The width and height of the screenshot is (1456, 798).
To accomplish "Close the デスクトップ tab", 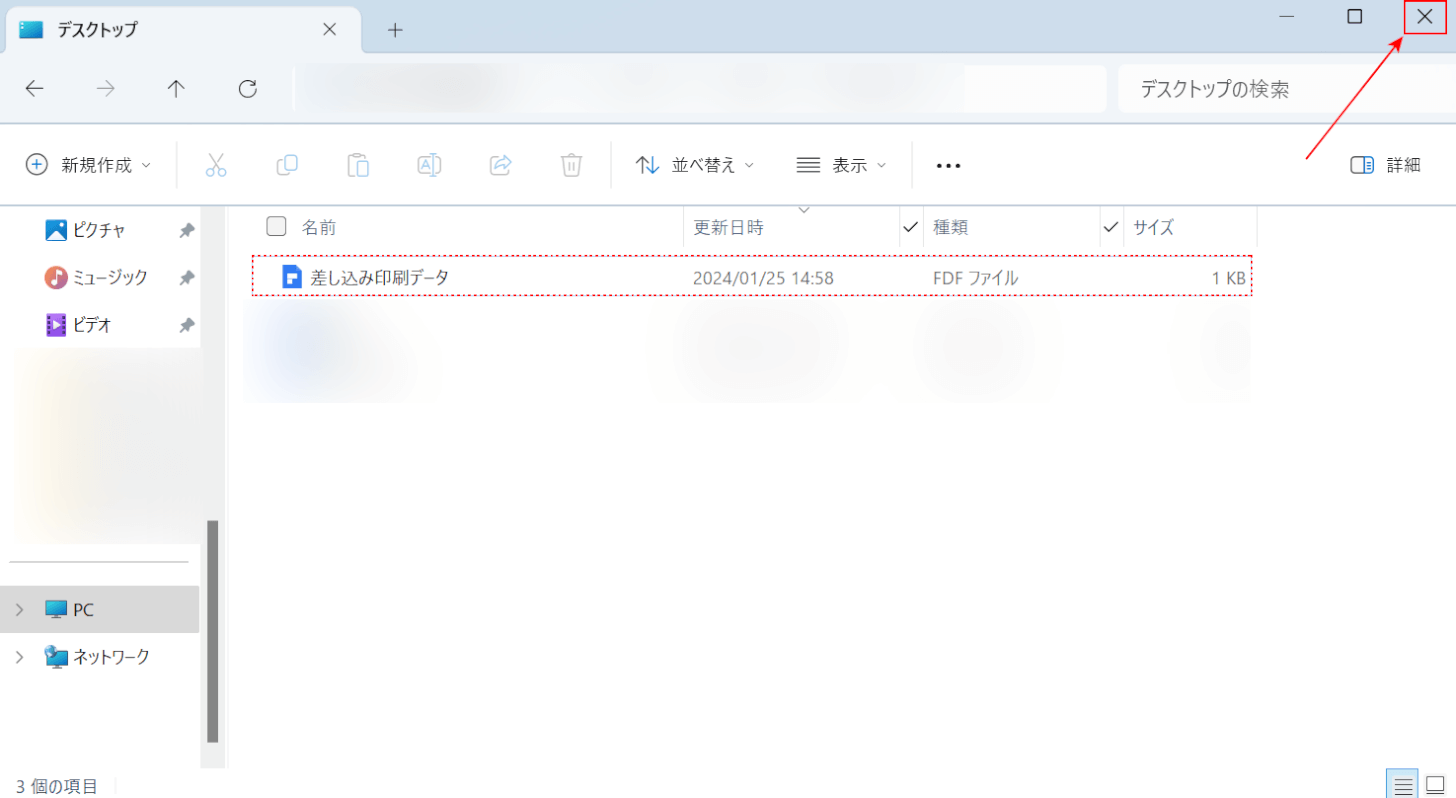I will tap(329, 29).
